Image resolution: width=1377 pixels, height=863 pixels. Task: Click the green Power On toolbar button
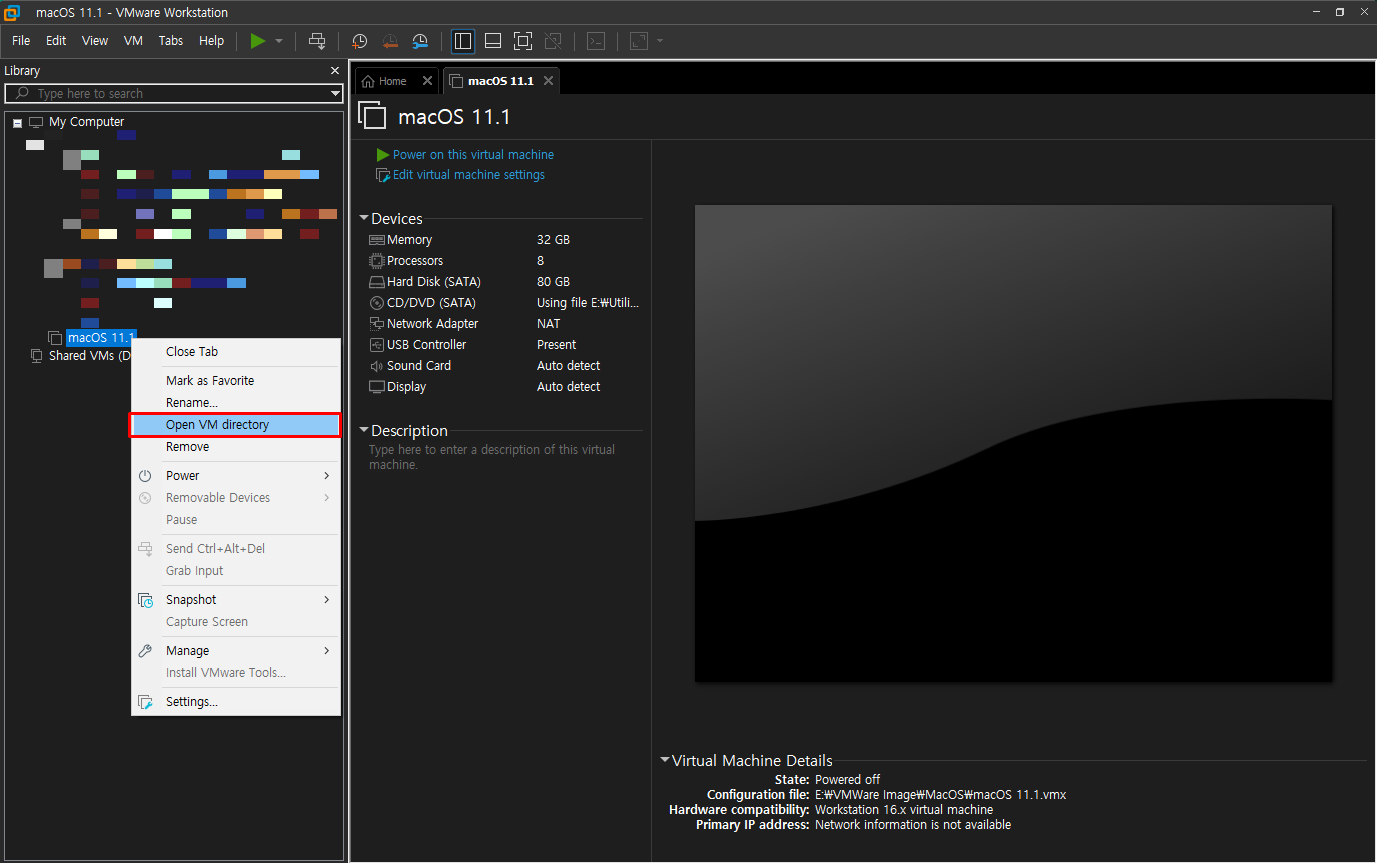(258, 41)
